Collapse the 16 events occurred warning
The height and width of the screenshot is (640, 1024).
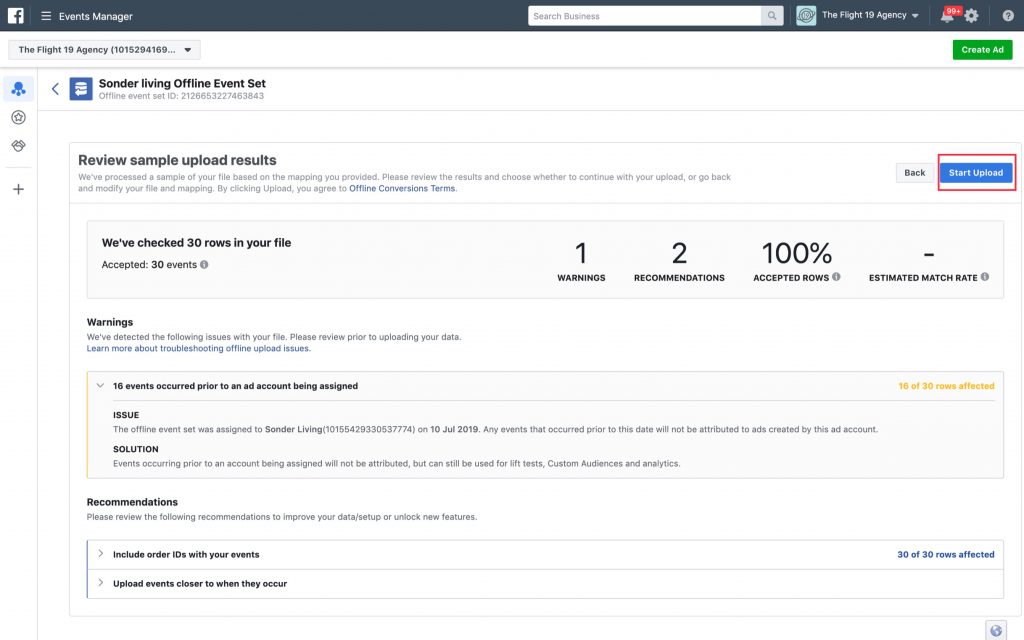[100, 385]
